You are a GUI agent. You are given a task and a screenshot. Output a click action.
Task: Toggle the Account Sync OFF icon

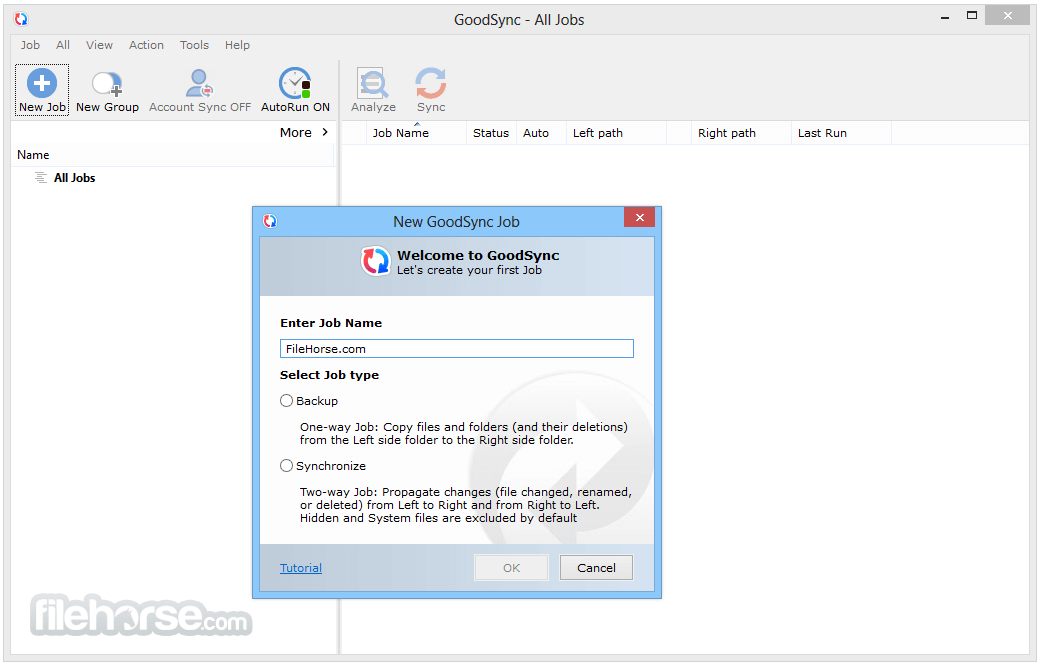pyautogui.click(x=199, y=84)
